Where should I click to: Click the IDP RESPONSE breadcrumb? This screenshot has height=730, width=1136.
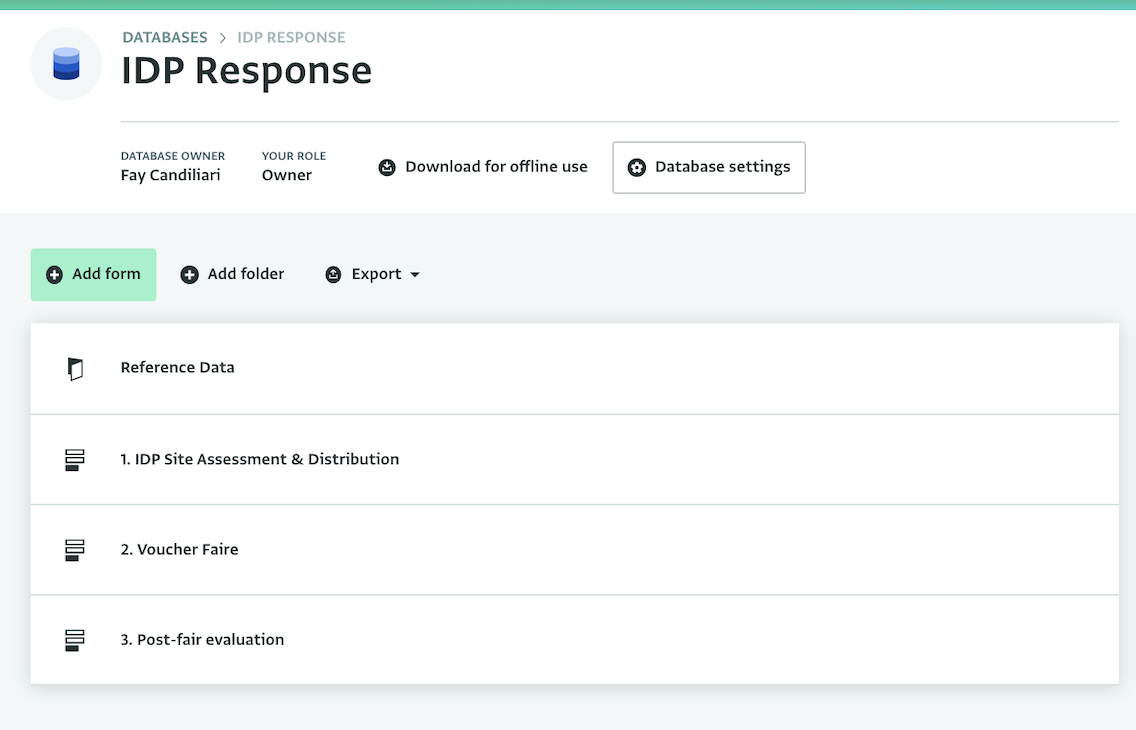(291, 37)
